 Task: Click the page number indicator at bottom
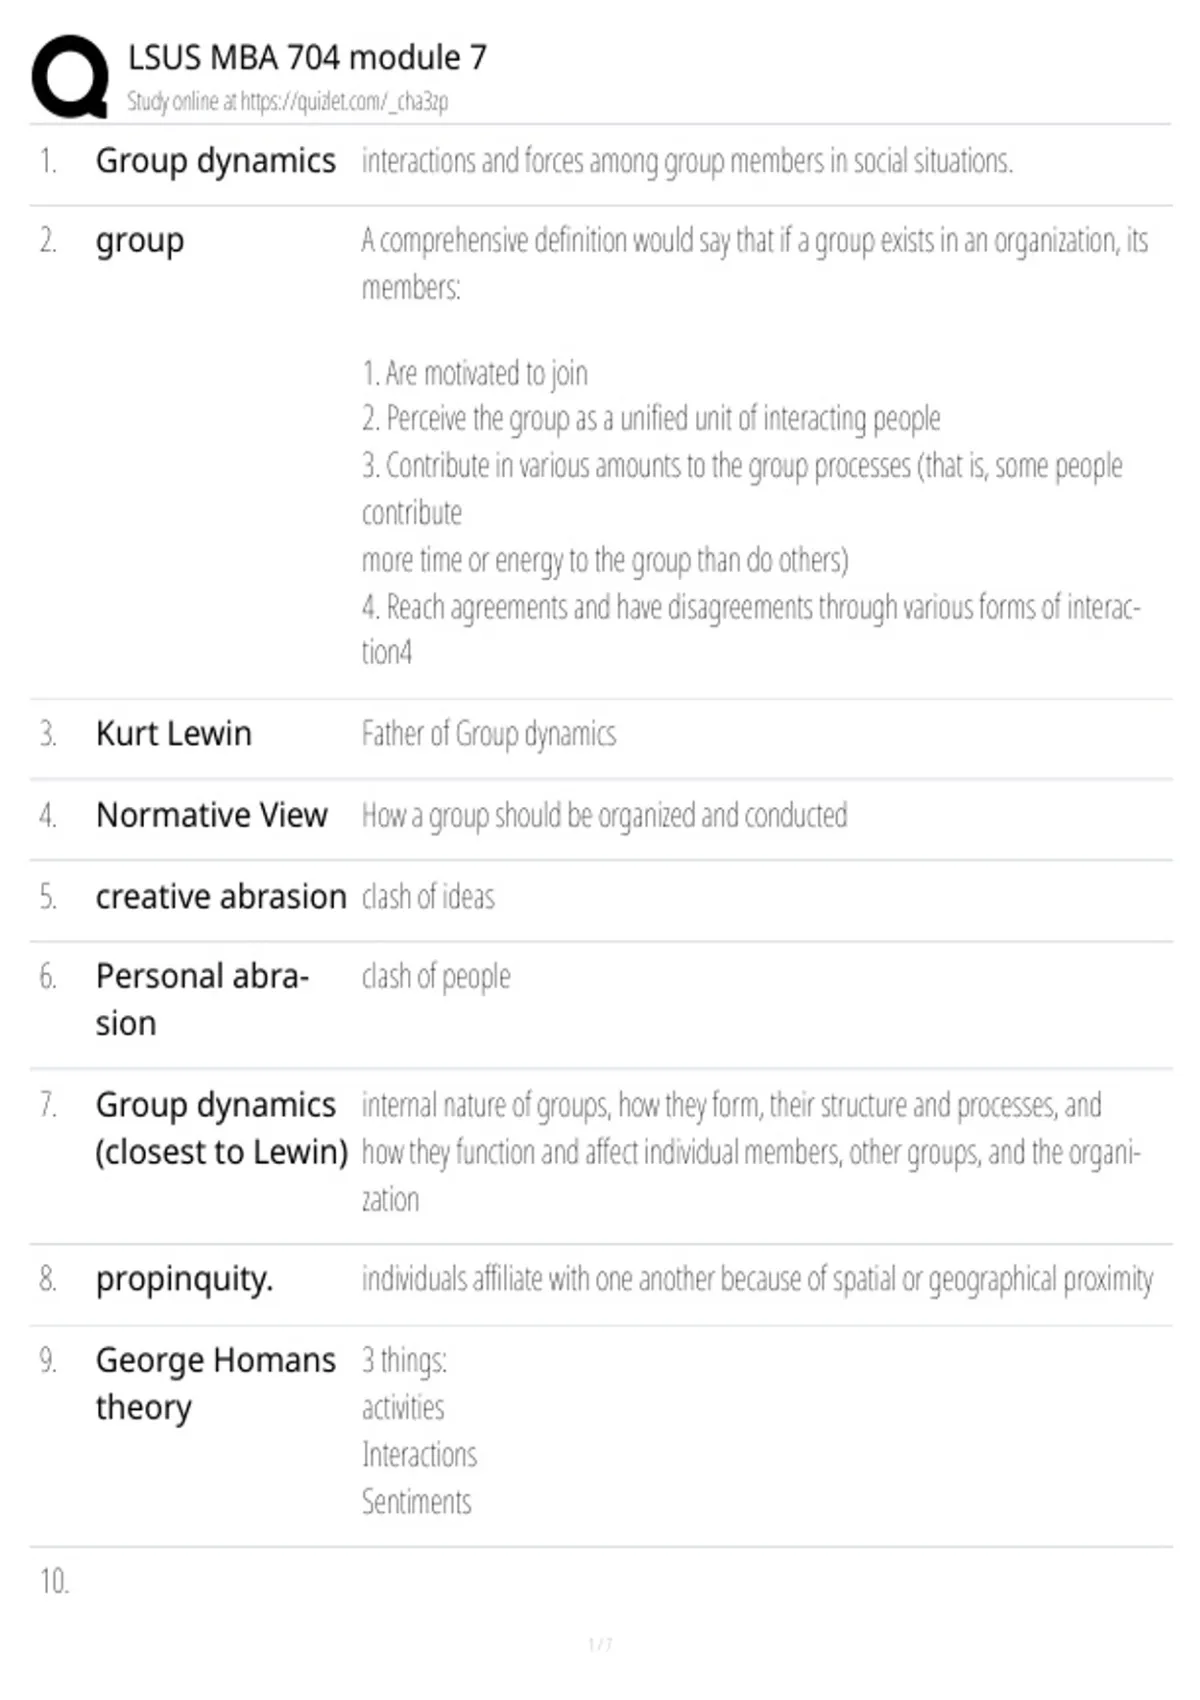click(600, 1644)
